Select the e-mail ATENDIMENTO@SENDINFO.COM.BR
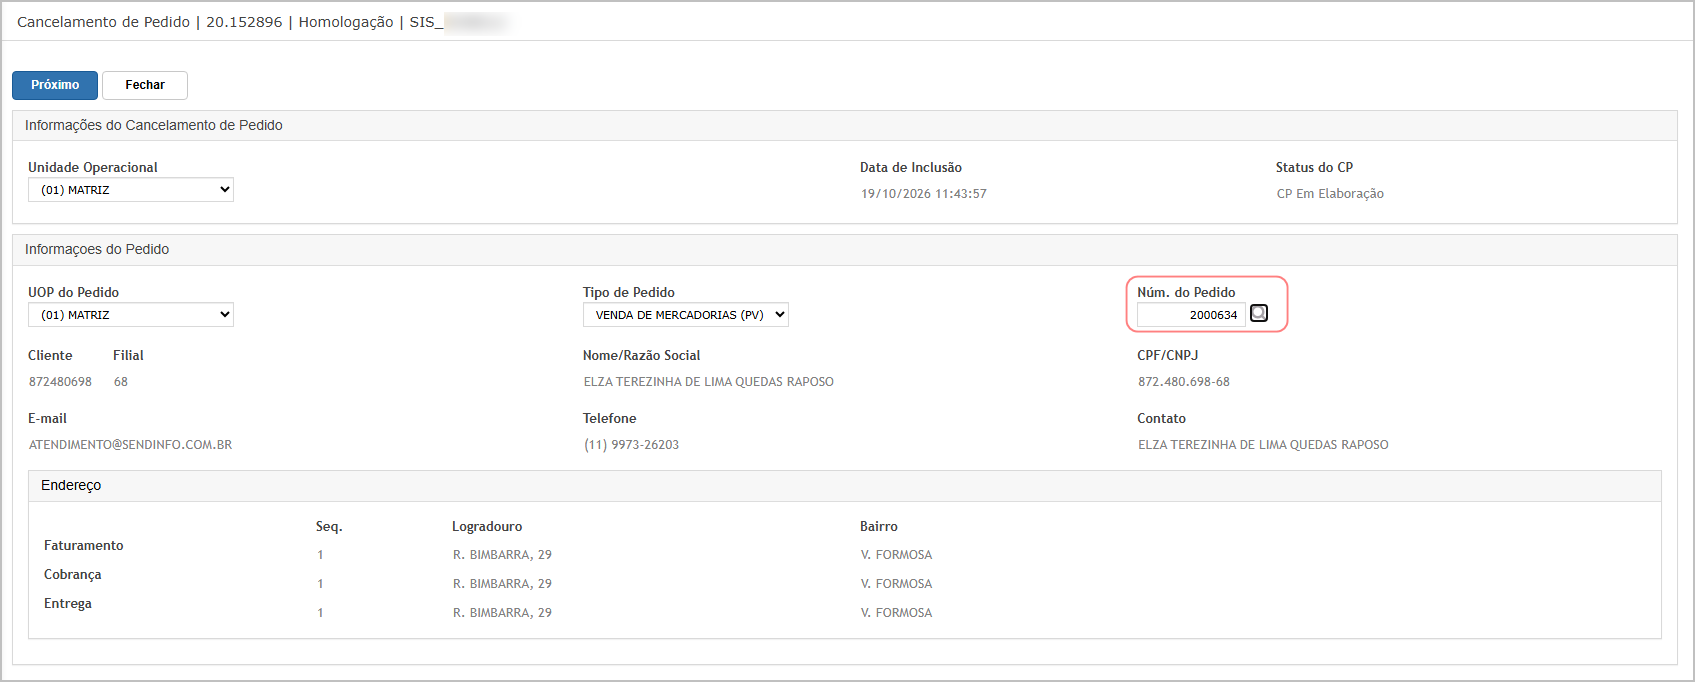This screenshot has height=682, width=1695. click(130, 445)
